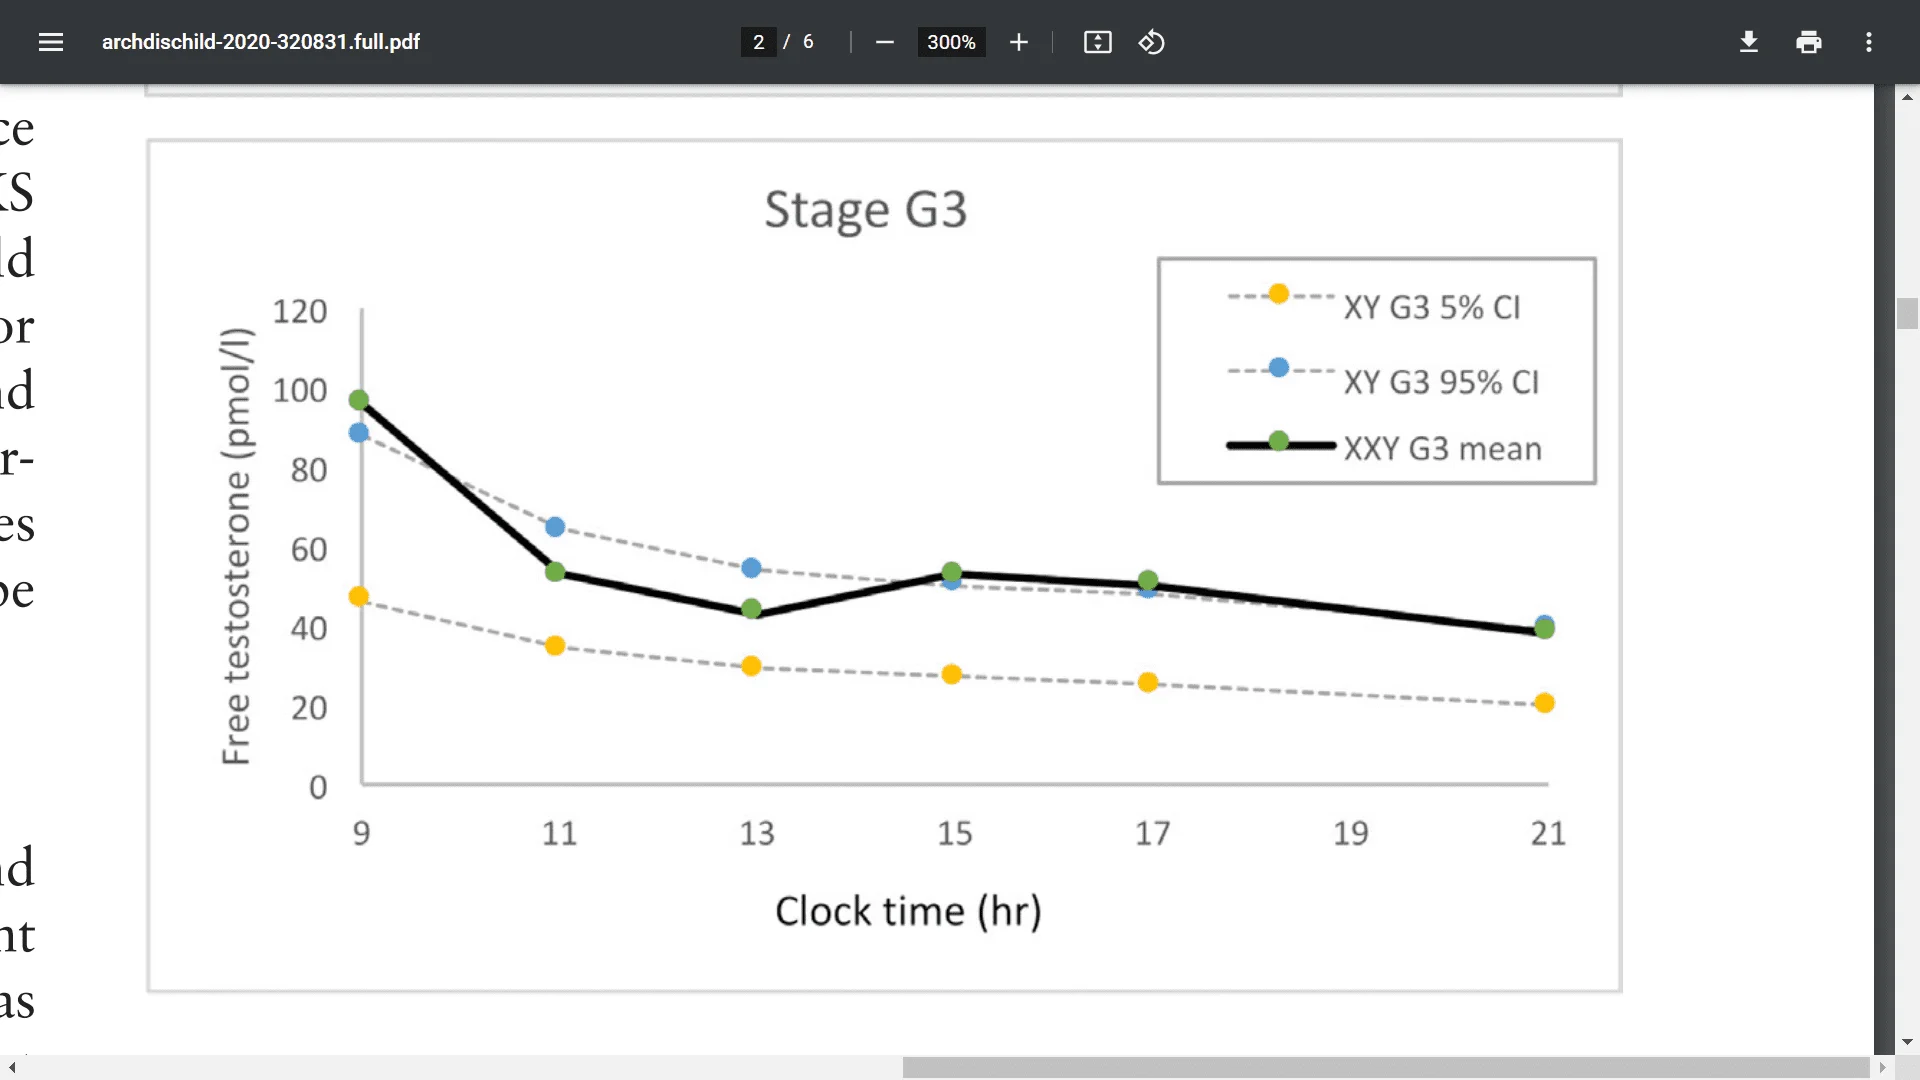Click the yellow marker in the legend
The height and width of the screenshot is (1080, 1920).
click(1278, 293)
